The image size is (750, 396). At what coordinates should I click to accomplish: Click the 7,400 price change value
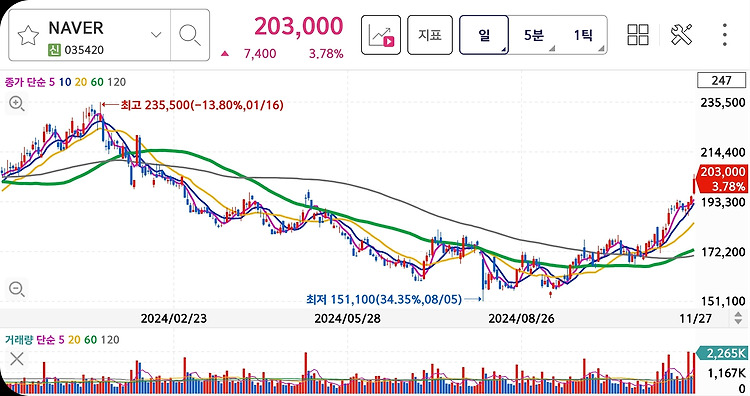[260, 54]
